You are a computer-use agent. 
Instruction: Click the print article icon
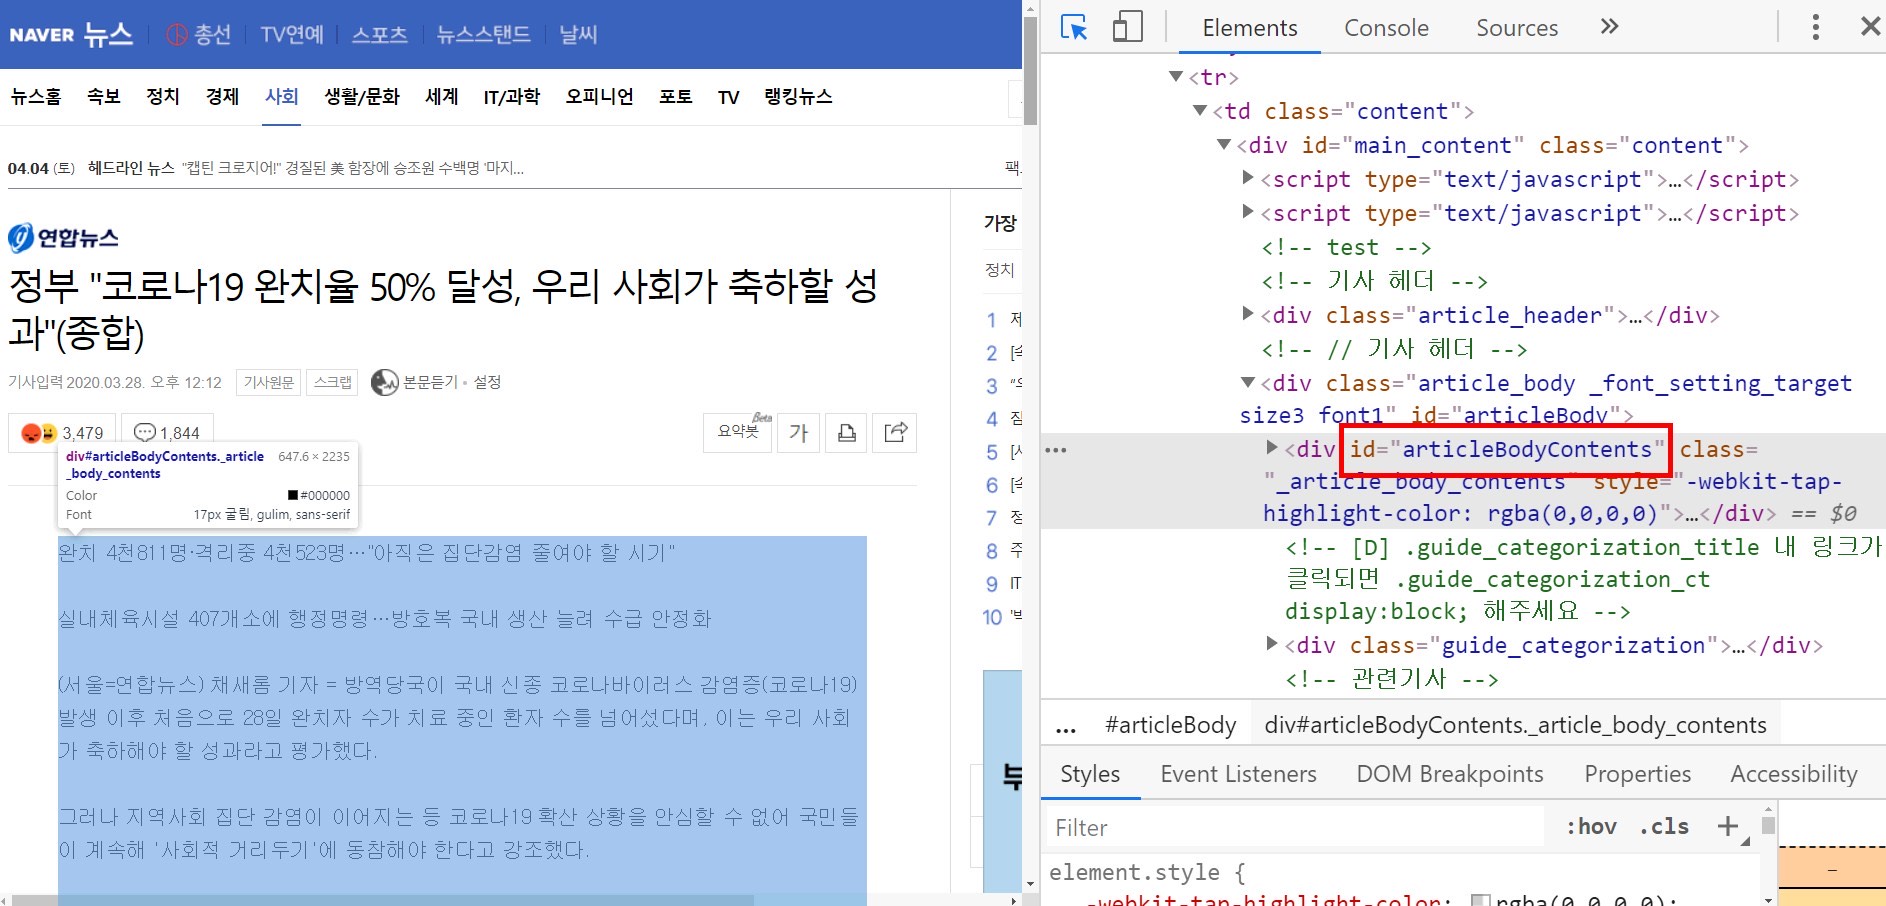847,432
